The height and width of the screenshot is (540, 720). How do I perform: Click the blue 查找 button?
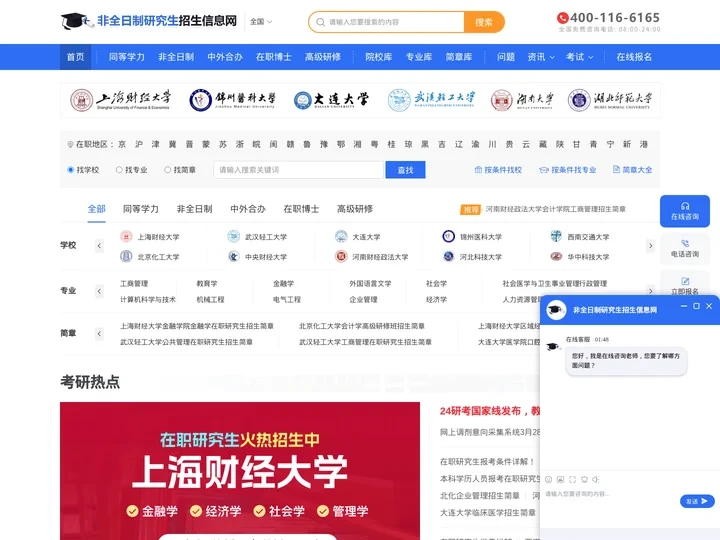point(405,170)
